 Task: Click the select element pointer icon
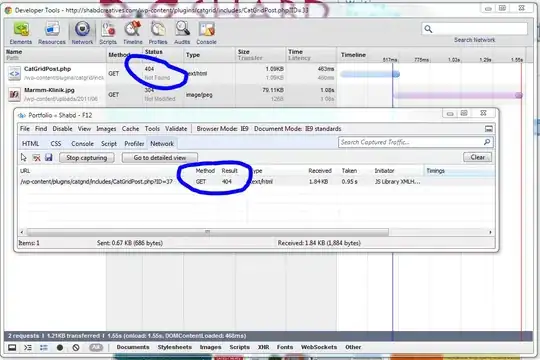pyautogui.click(x=23, y=157)
